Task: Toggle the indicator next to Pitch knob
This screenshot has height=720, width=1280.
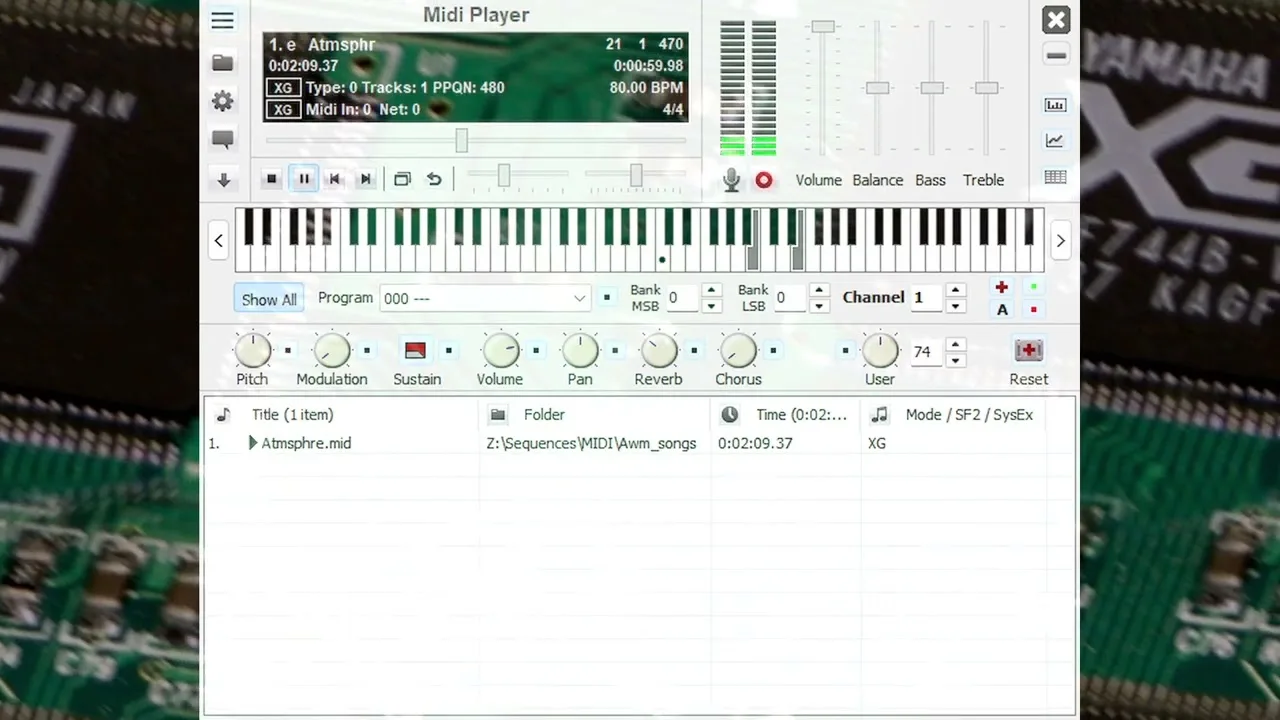Action: pos(288,351)
